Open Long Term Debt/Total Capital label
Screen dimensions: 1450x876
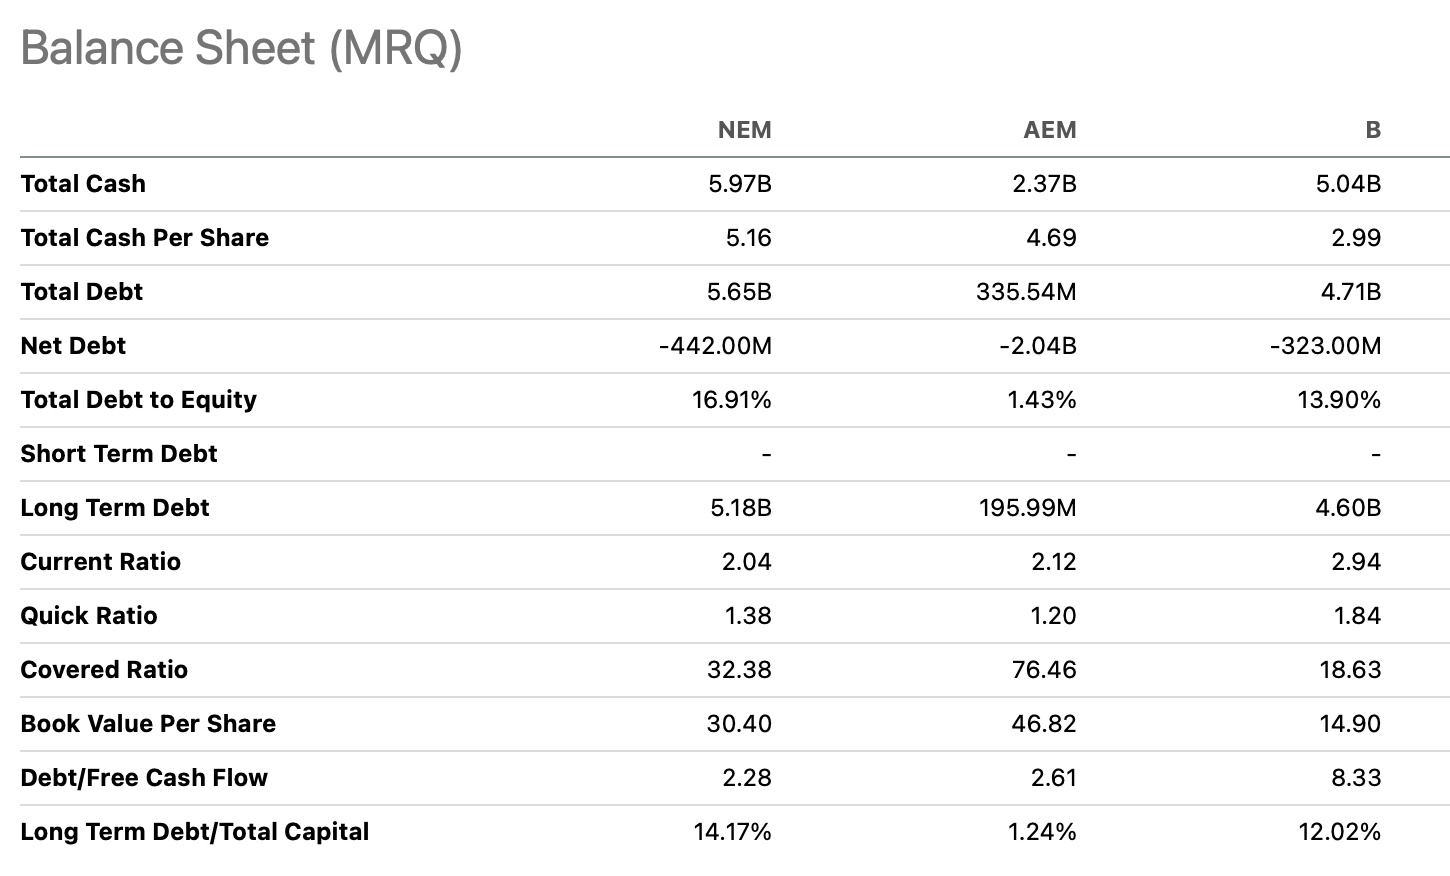(195, 832)
